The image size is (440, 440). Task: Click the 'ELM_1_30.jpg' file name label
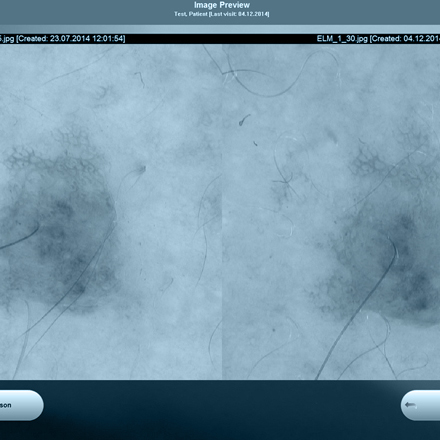(342, 39)
